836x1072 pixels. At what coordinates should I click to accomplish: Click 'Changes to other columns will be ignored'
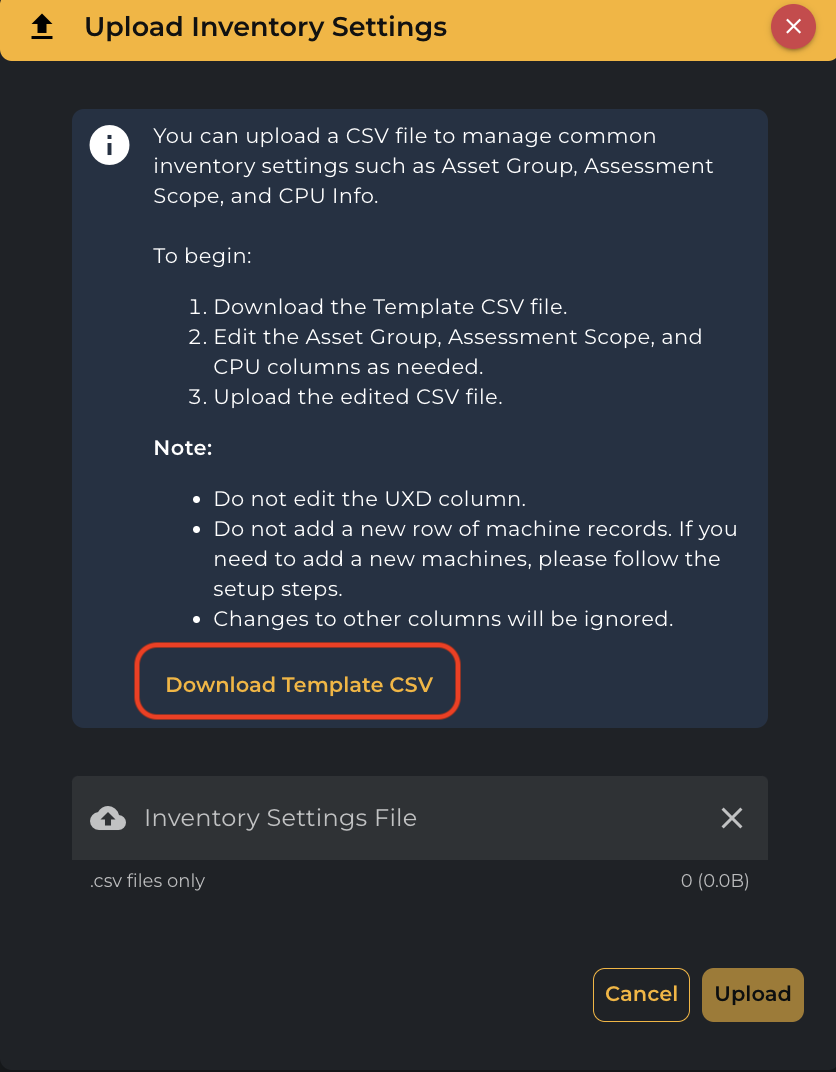pyautogui.click(x=443, y=619)
